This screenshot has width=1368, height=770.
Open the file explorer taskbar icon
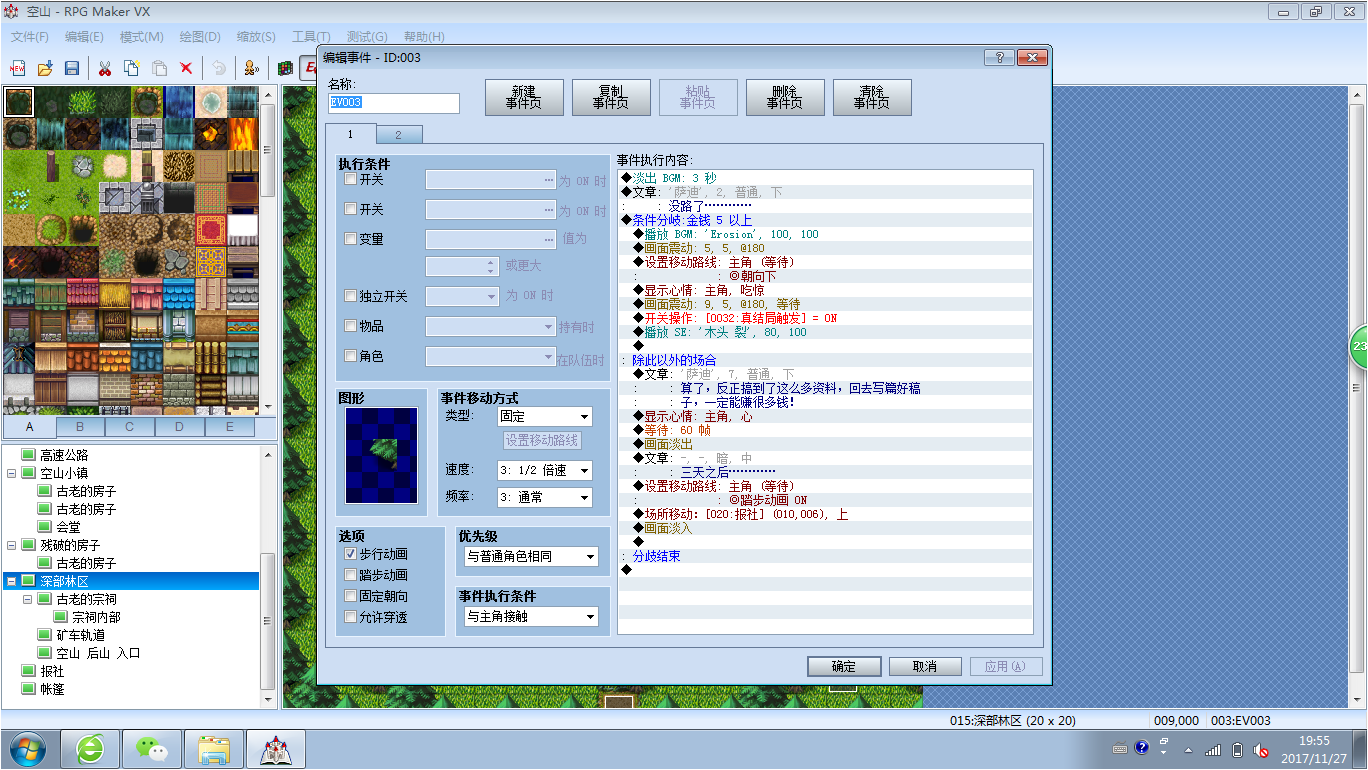click(x=214, y=748)
